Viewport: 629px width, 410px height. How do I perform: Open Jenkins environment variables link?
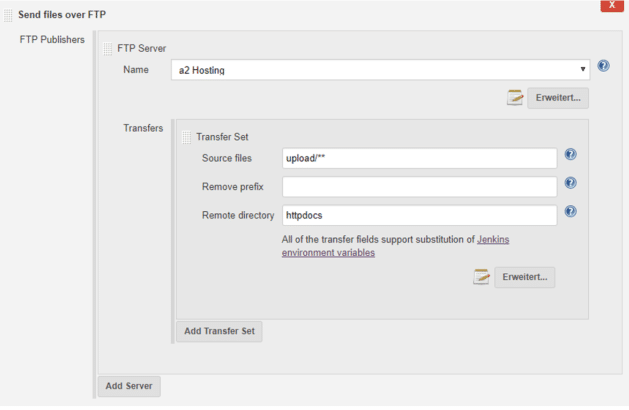[x=395, y=246]
